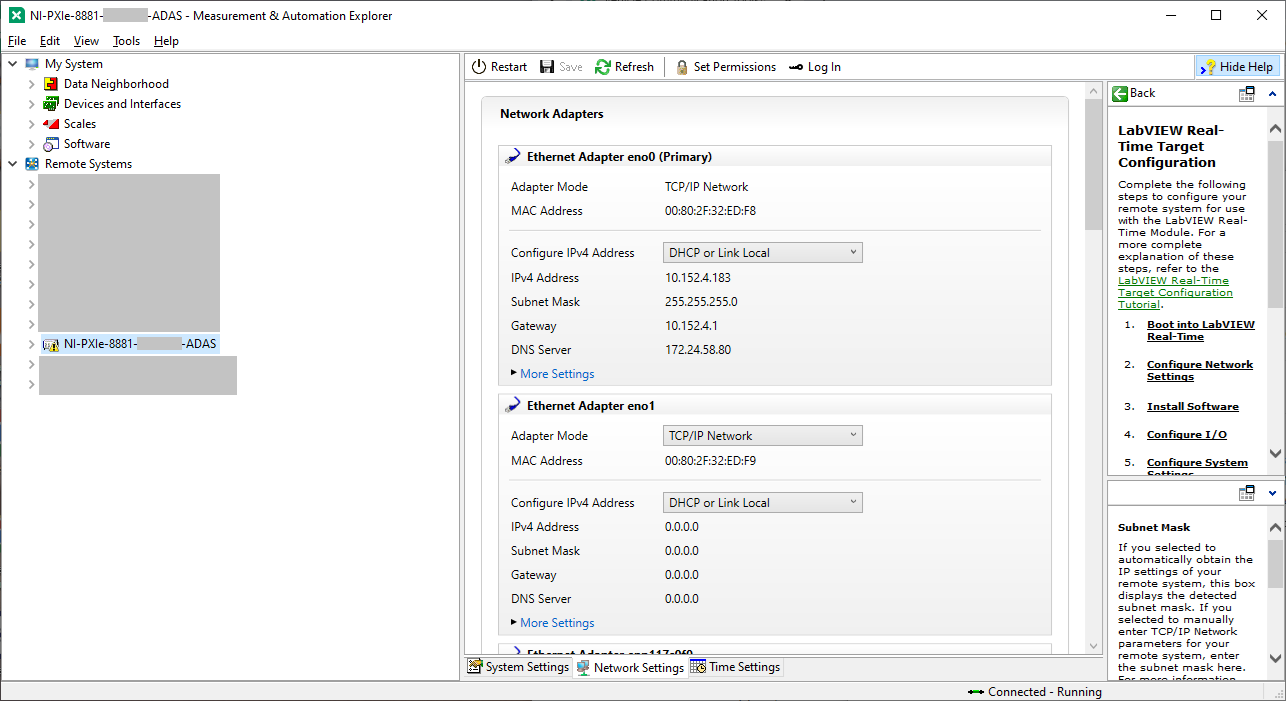Open eno1 Adapter Mode dropdown
Viewport: 1286px width, 701px height.
click(762, 436)
